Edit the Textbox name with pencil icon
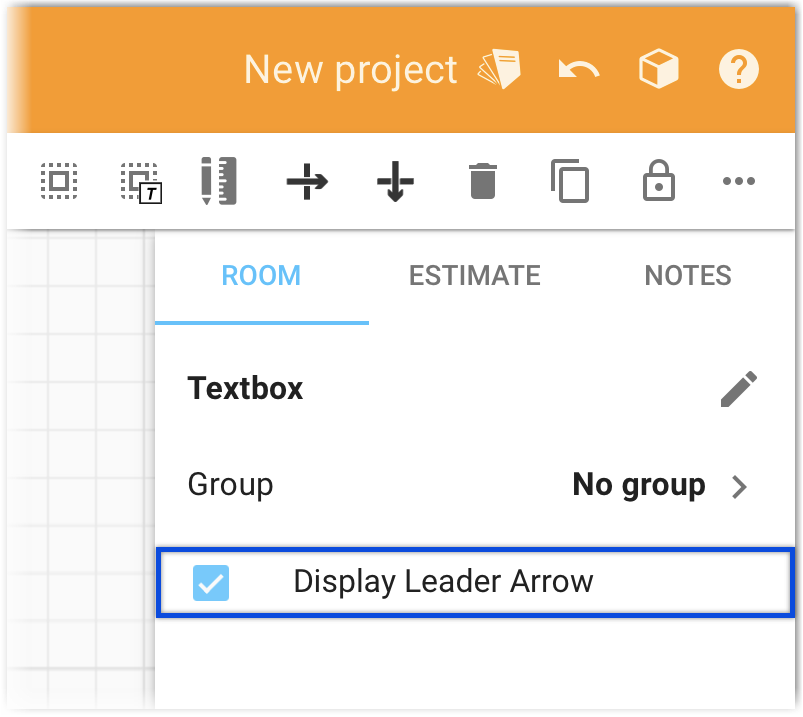The height and width of the screenshot is (717, 803). (738, 389)
